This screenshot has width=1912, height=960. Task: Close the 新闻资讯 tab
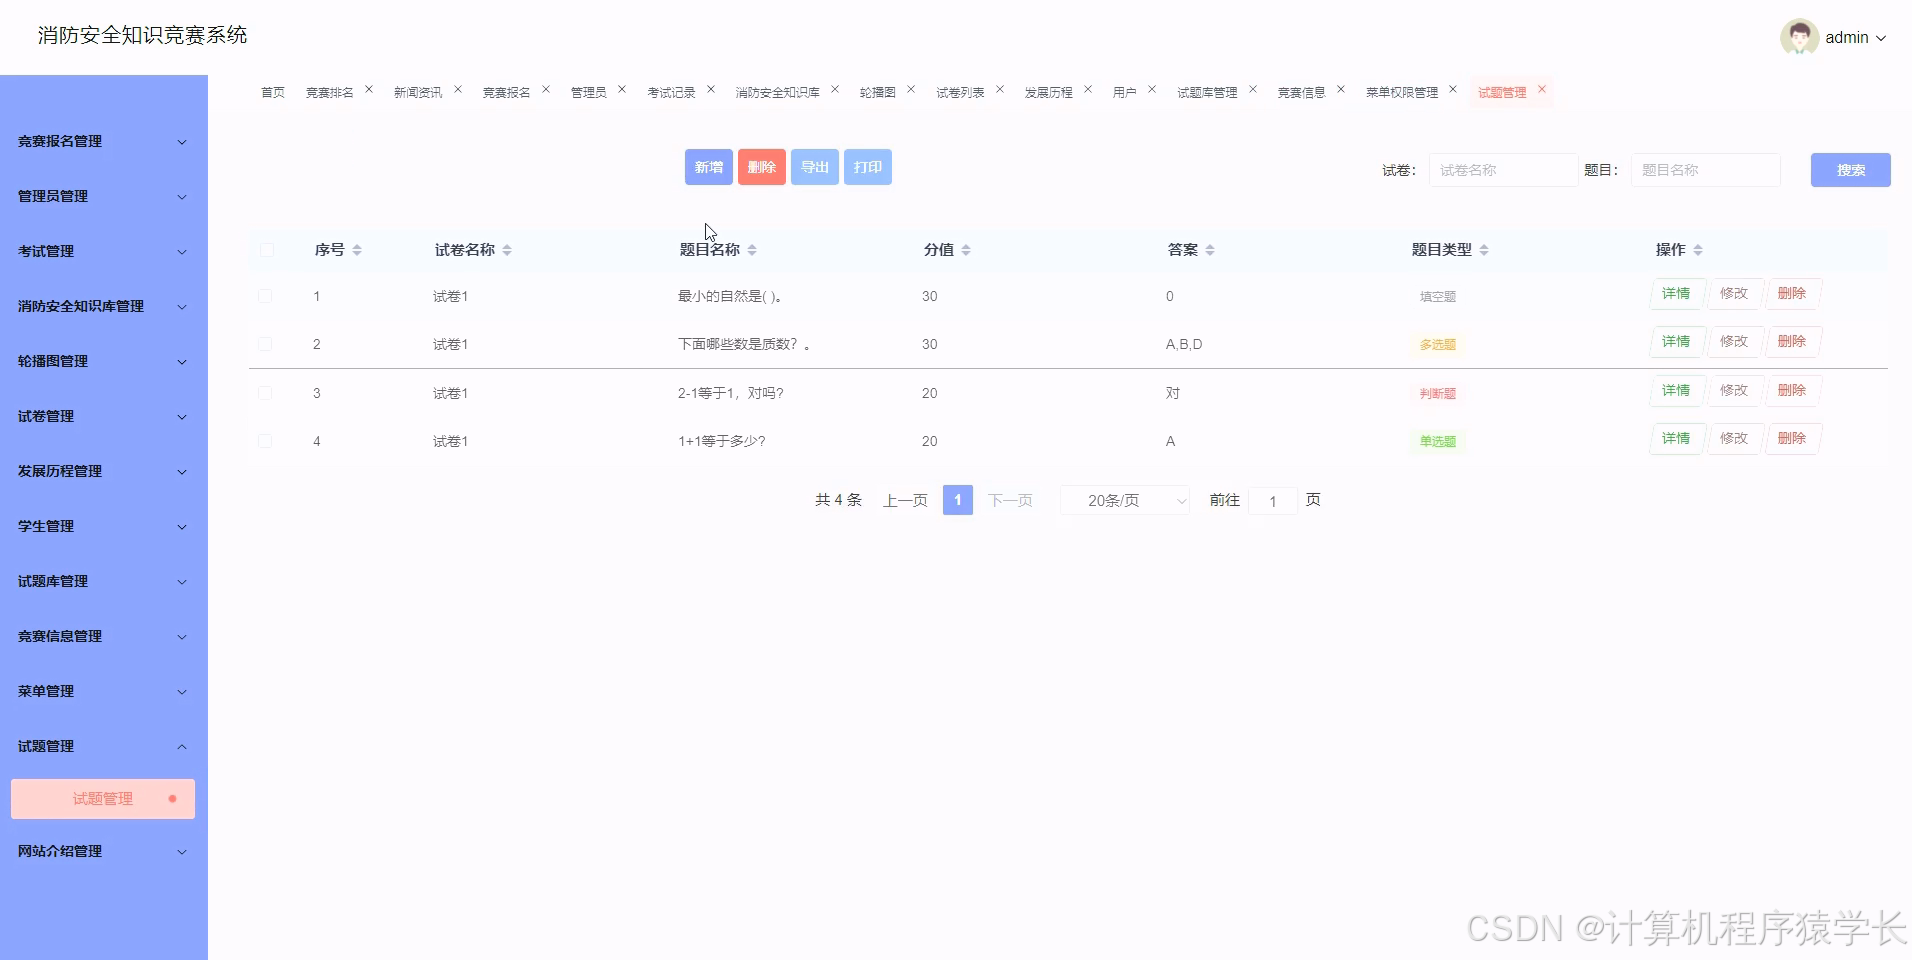click(458, 89)
